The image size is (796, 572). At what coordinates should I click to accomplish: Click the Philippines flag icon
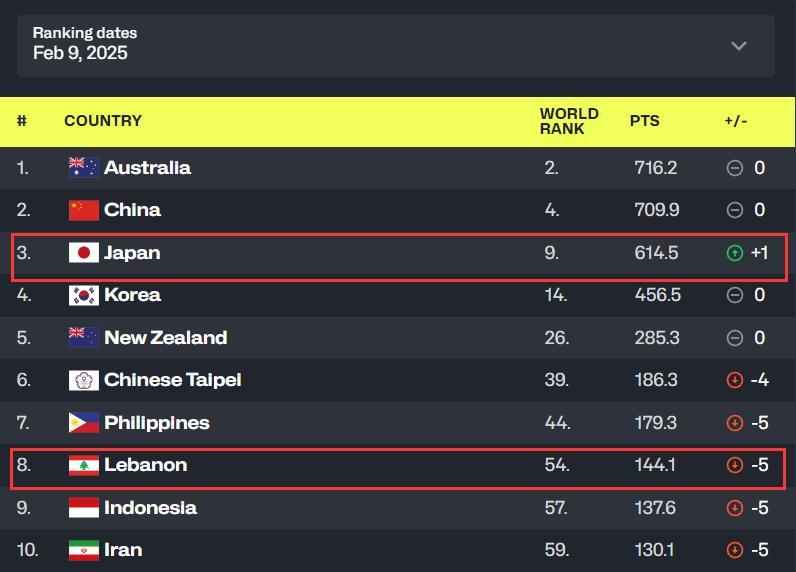point(83,423)
